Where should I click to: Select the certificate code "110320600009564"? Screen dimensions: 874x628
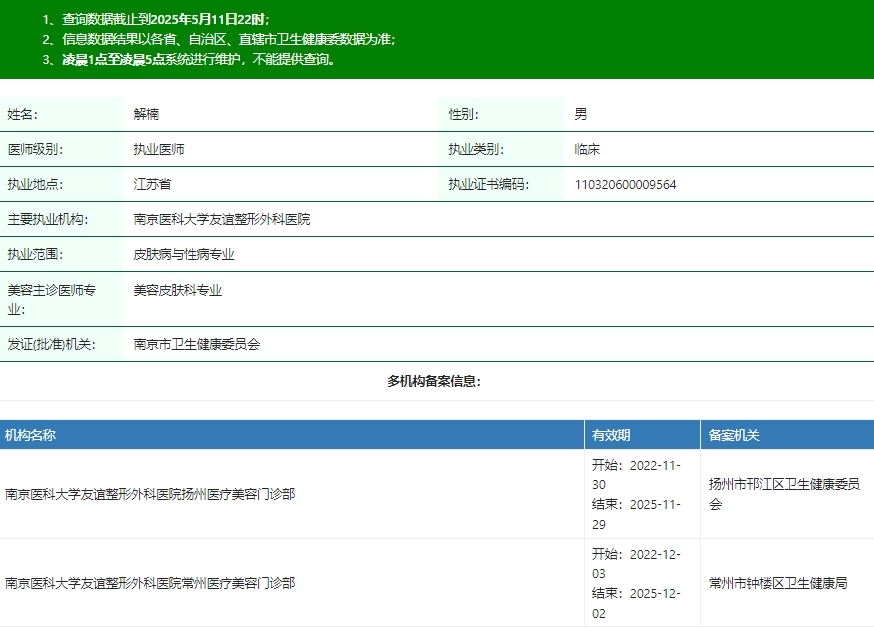pos(625,184)
